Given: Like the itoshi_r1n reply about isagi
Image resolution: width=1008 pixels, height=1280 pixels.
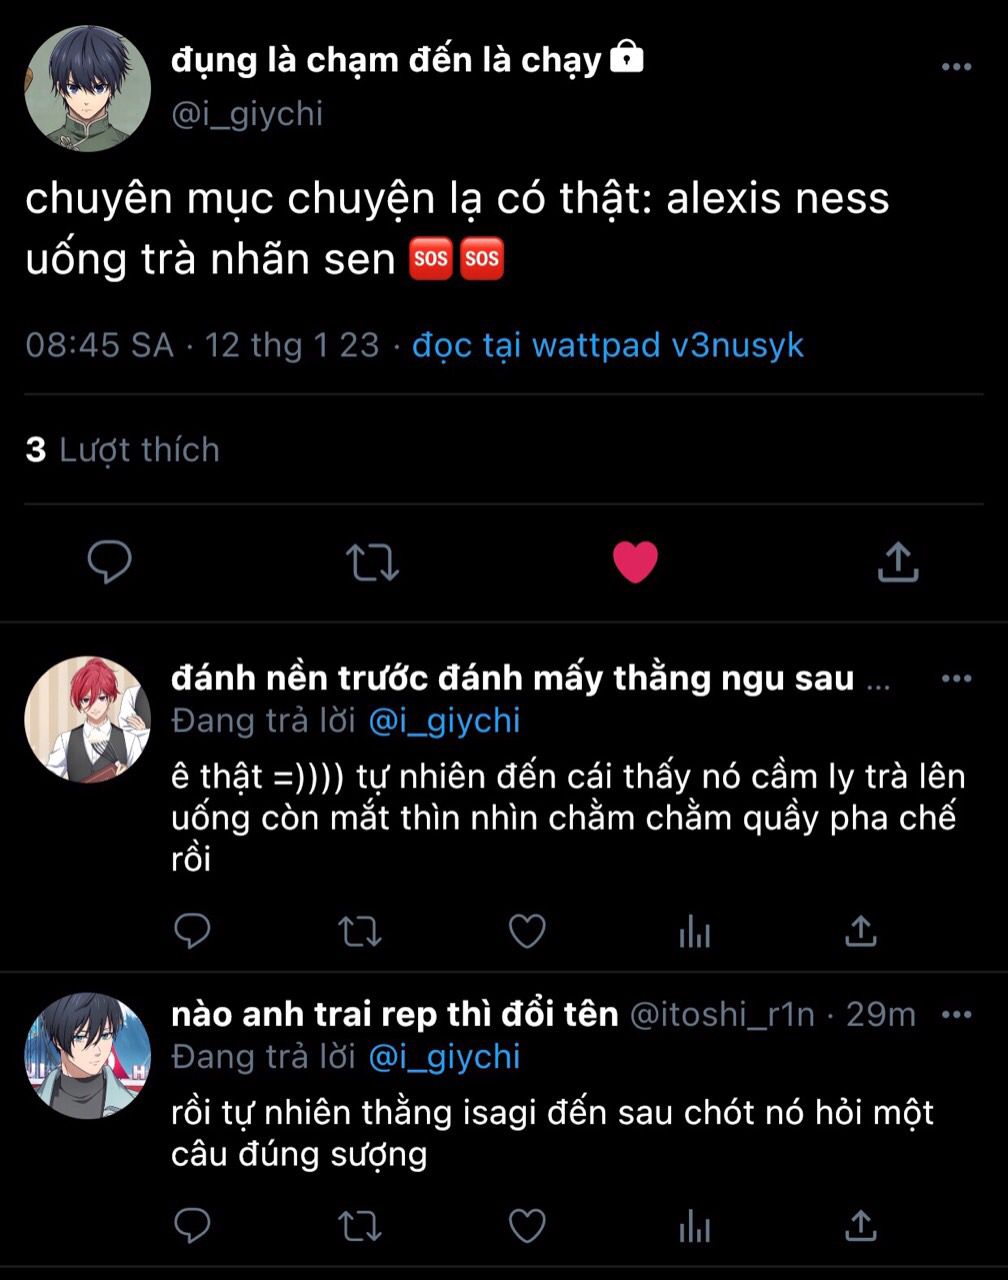Looking at the screenshot, I should 527,1226.
